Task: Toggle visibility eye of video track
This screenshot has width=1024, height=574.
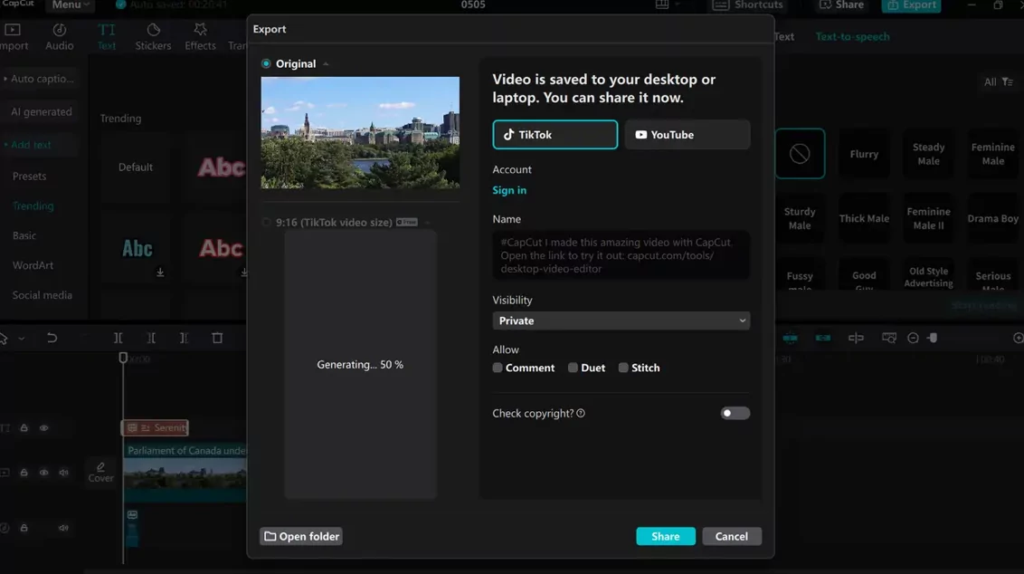Action: click(x=44, y=472)
